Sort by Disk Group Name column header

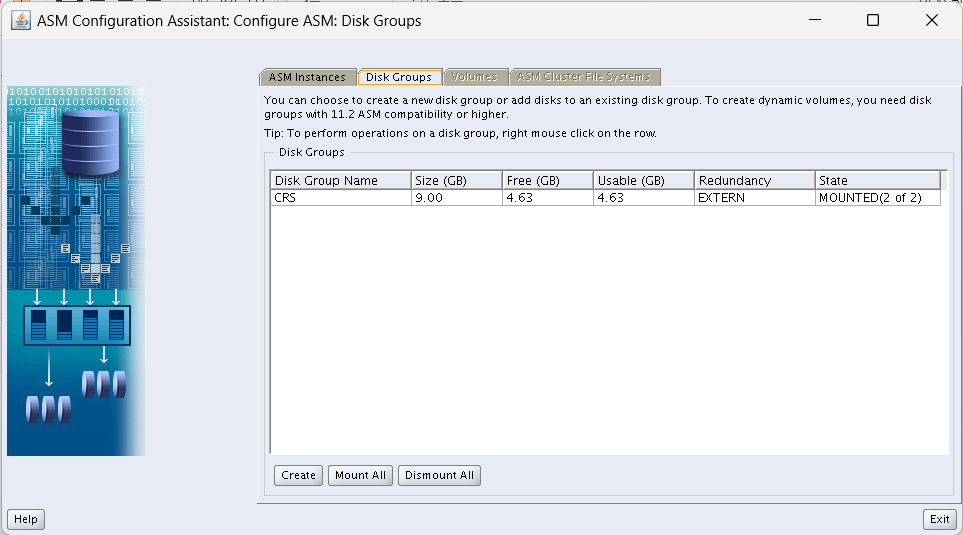point(341,180)
